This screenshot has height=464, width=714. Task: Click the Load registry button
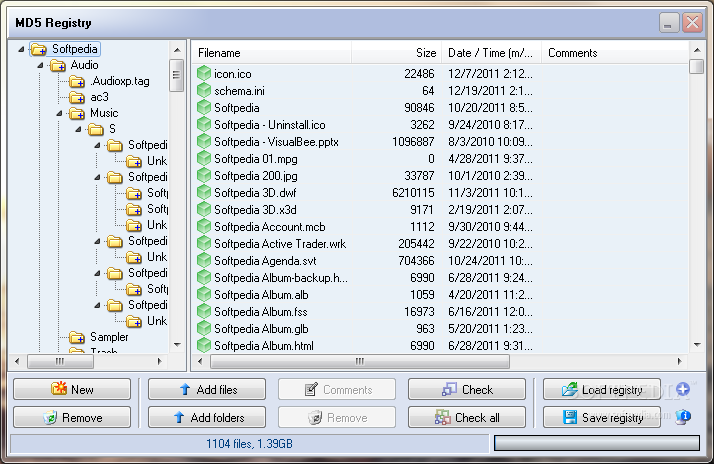[x=602, y=389]
